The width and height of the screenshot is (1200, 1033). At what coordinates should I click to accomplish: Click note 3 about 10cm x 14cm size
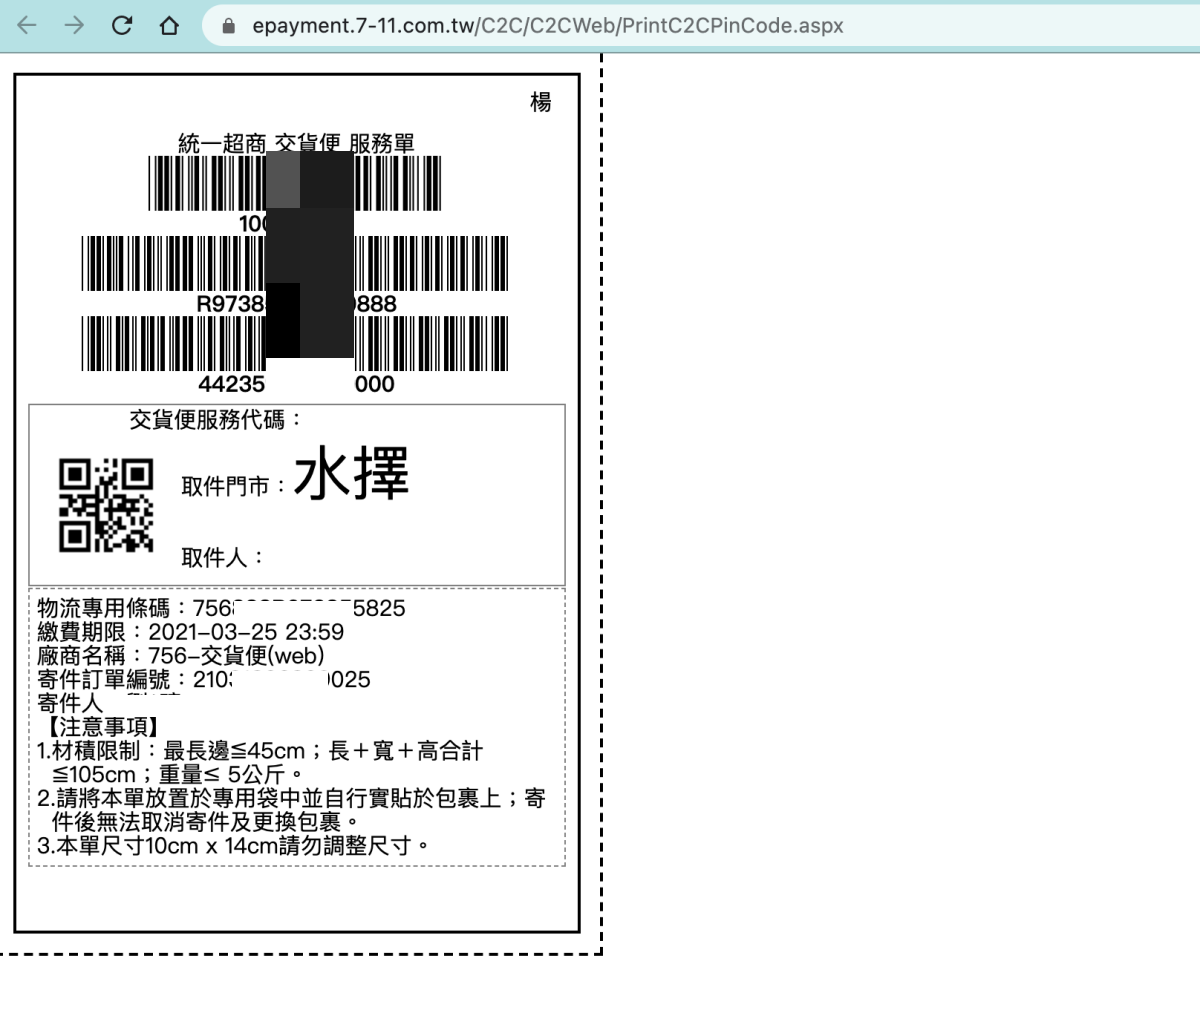234,846
